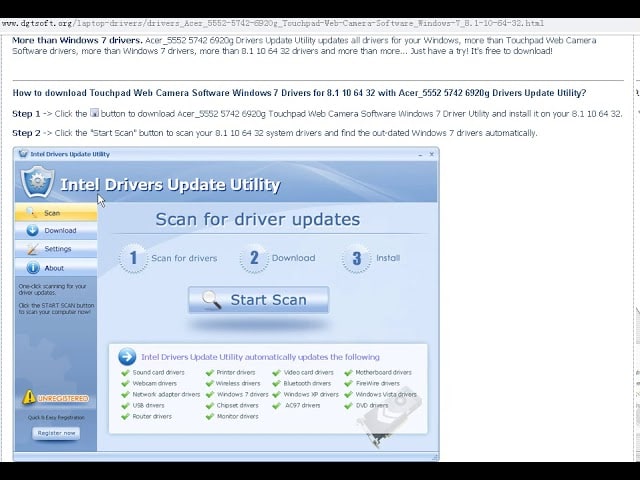
Task: Click the check mark beside AC97 drivers
Action: (x=276, y=405)
